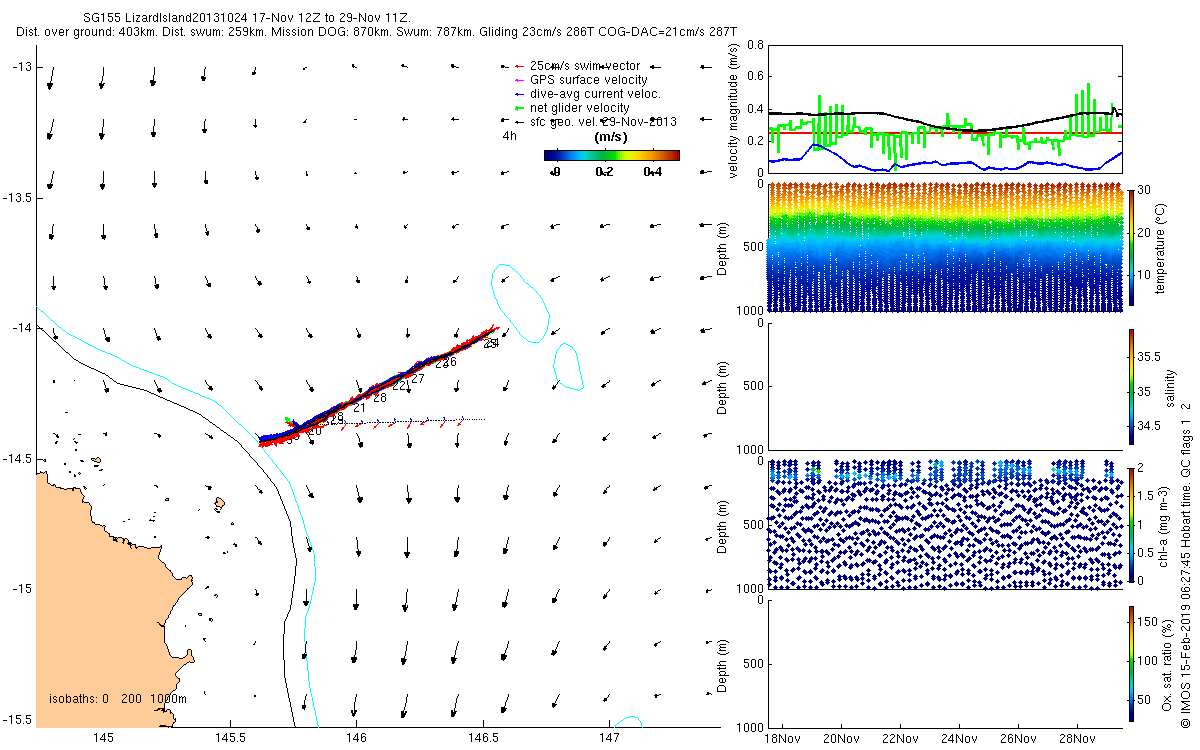Click the 'GPS surface velocity' legend entry
Screen dimensions: 1200x750
(589, 80)
